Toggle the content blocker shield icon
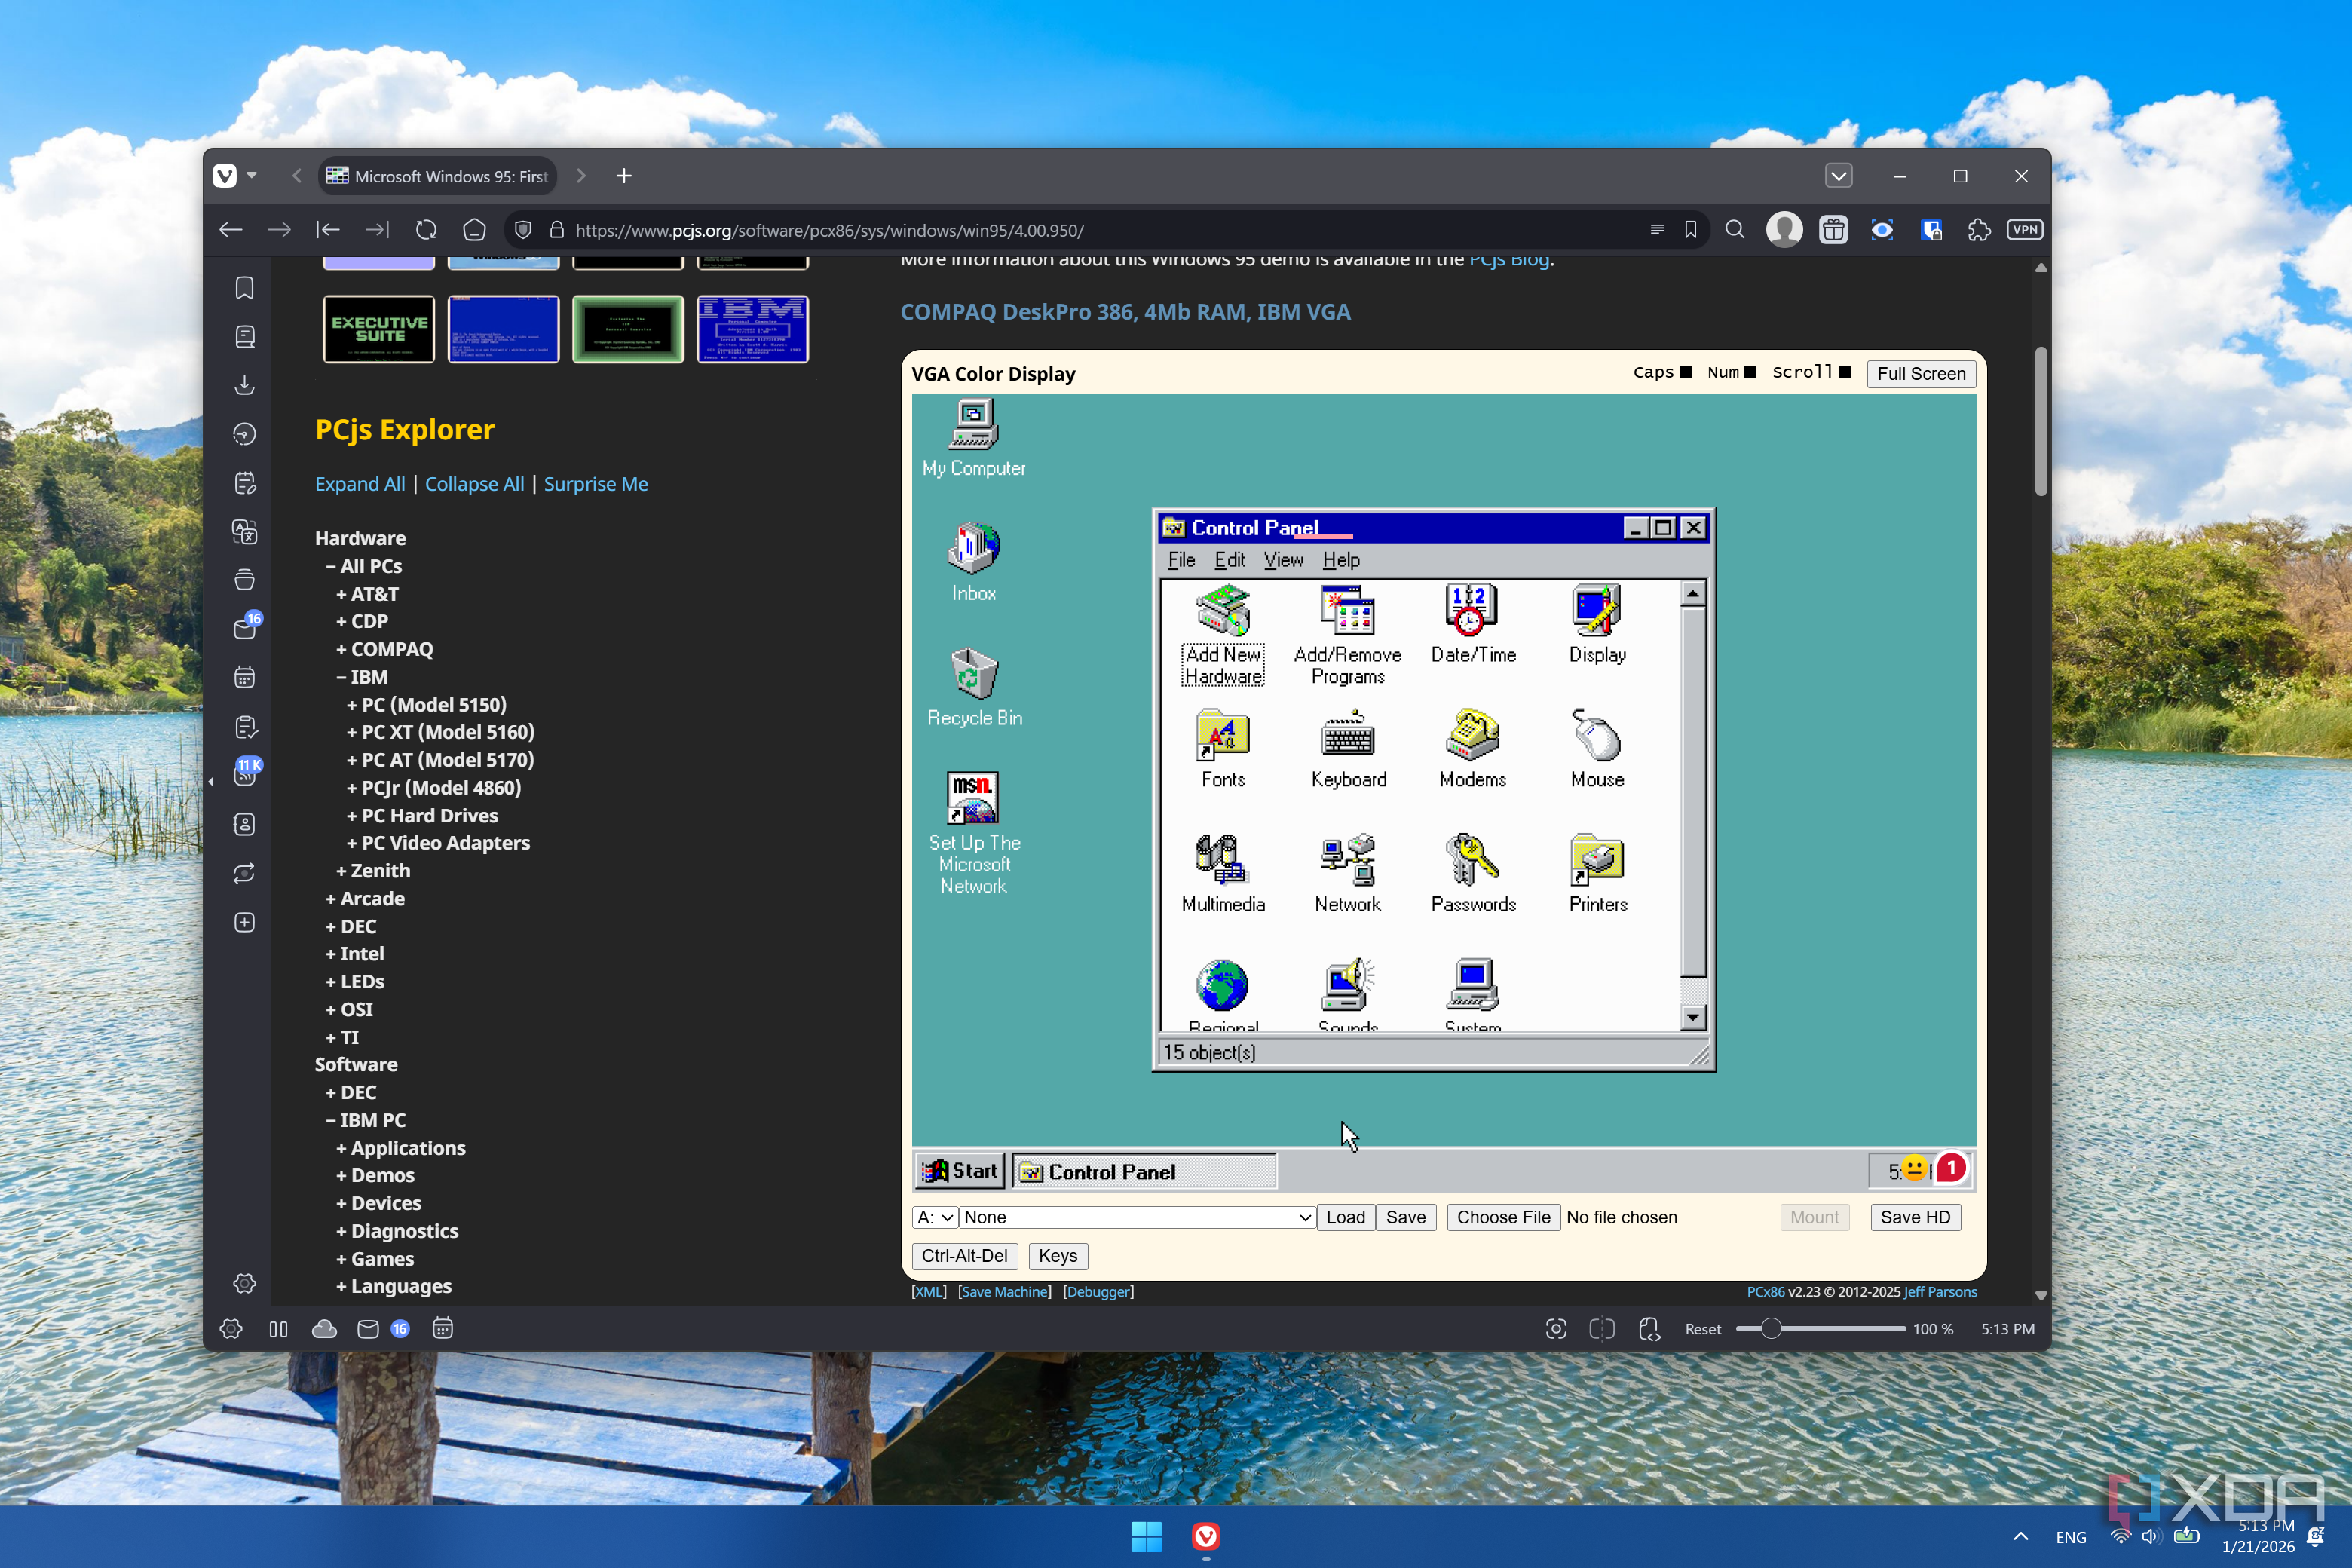The image size is (2352, 1568). click(x=522, y=230)
